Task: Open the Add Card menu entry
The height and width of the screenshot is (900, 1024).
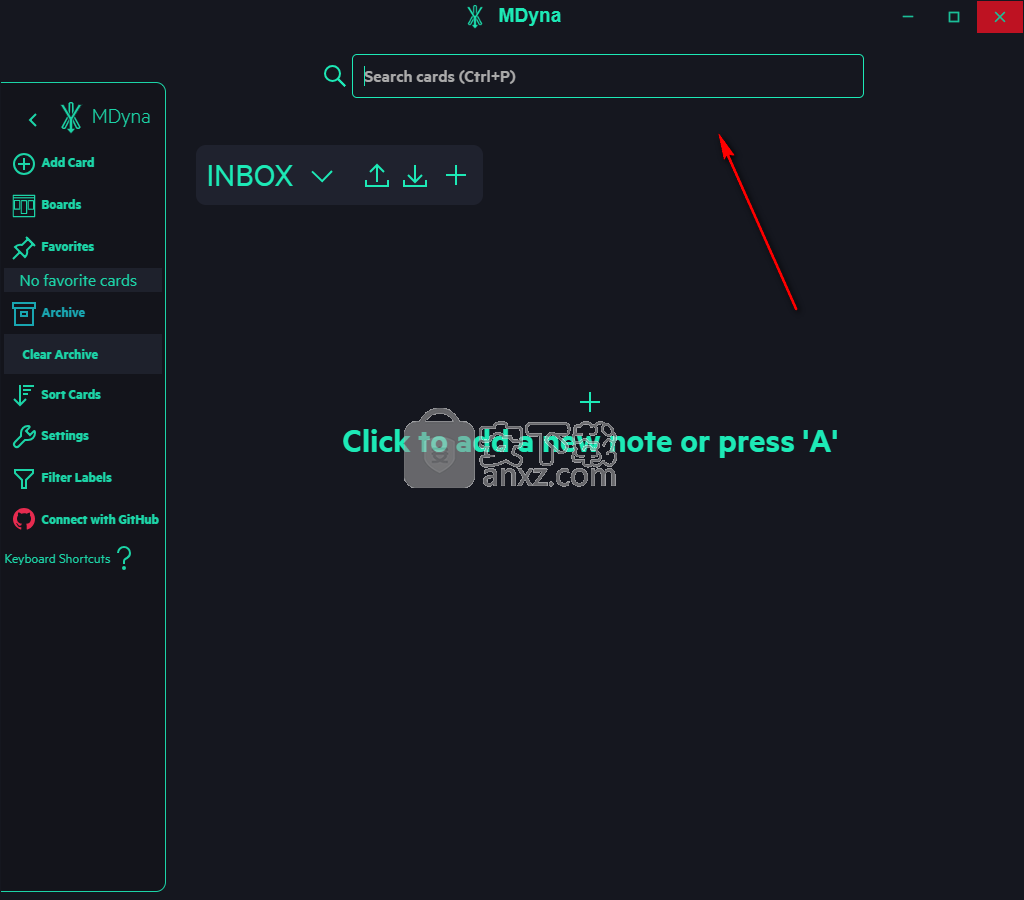Action: pyautogui.click(x=68, y=163)
